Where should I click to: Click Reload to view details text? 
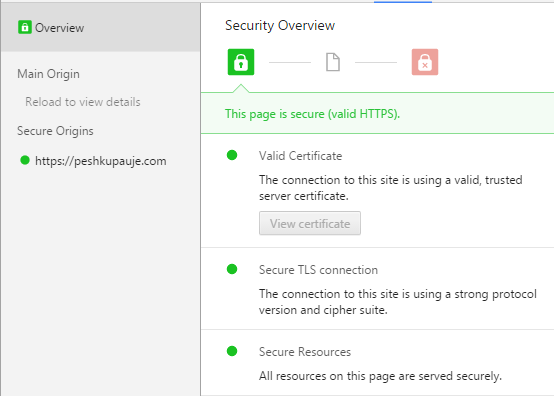click(x=83, y=102)
